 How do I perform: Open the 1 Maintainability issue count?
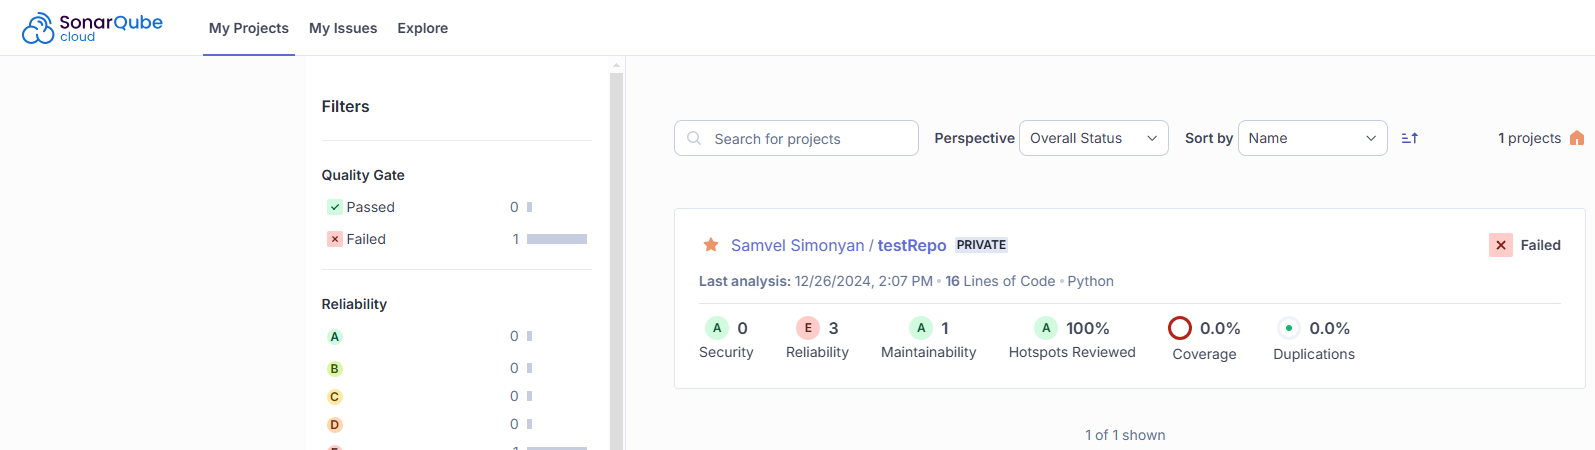point(945,328)
